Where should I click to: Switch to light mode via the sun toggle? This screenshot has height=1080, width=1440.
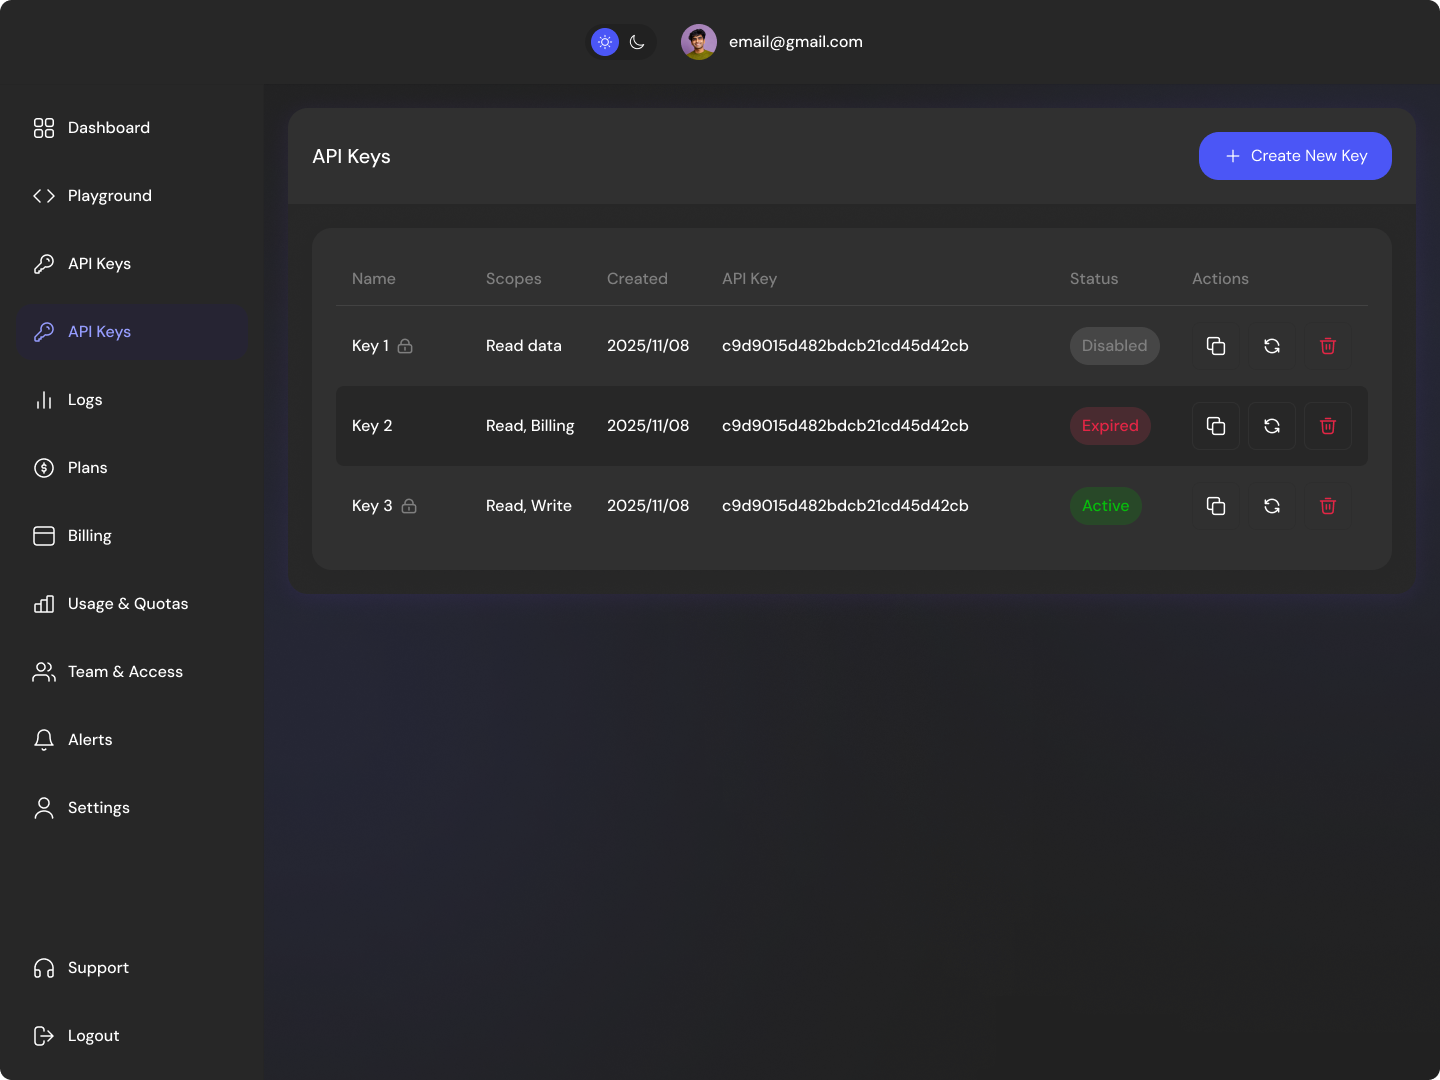click(x=604, y=42)
